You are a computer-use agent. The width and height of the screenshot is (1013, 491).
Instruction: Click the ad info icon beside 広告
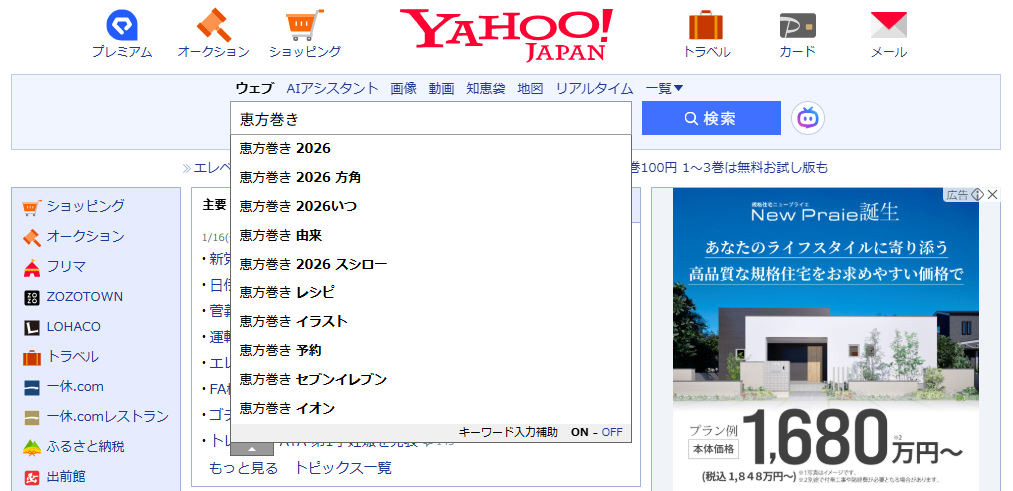coord(977,194)
